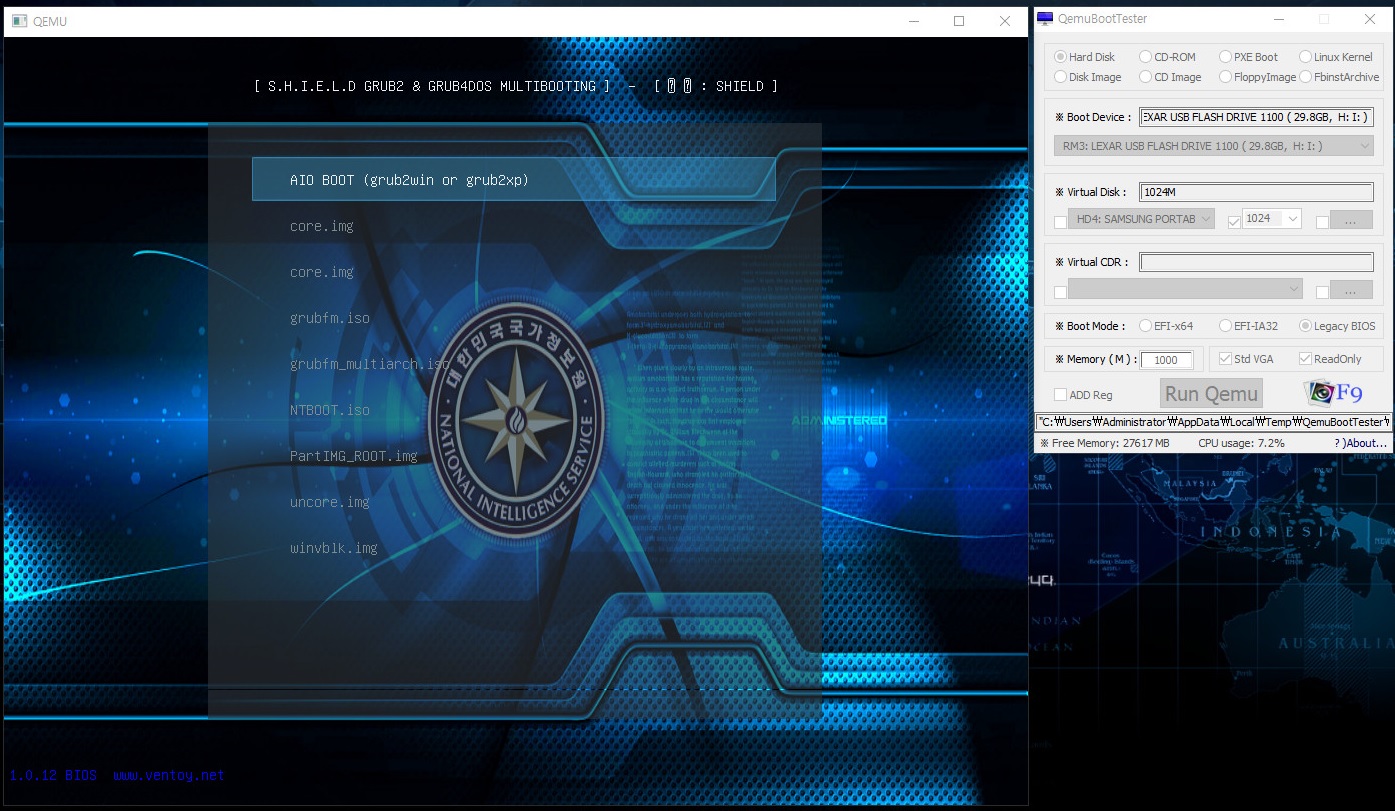Click the Run Qemu button
1395x811 pixels.
point(1211,394)
